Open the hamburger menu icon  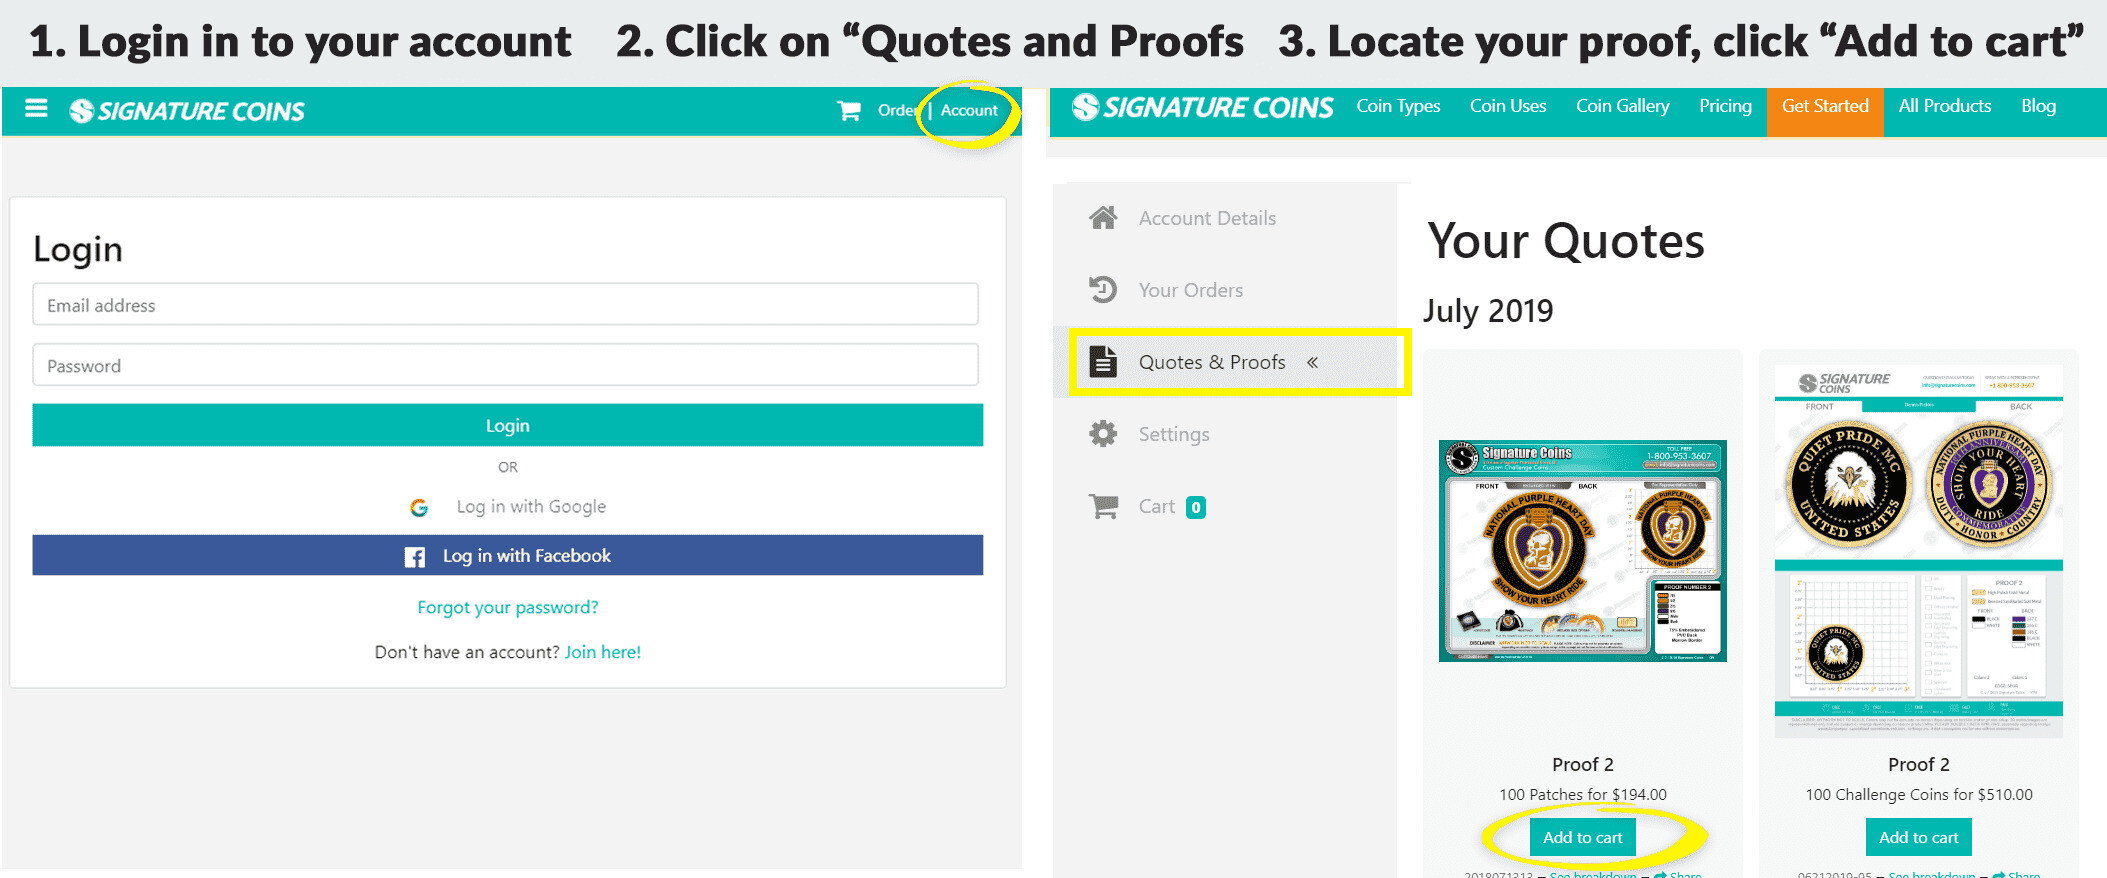36,108
